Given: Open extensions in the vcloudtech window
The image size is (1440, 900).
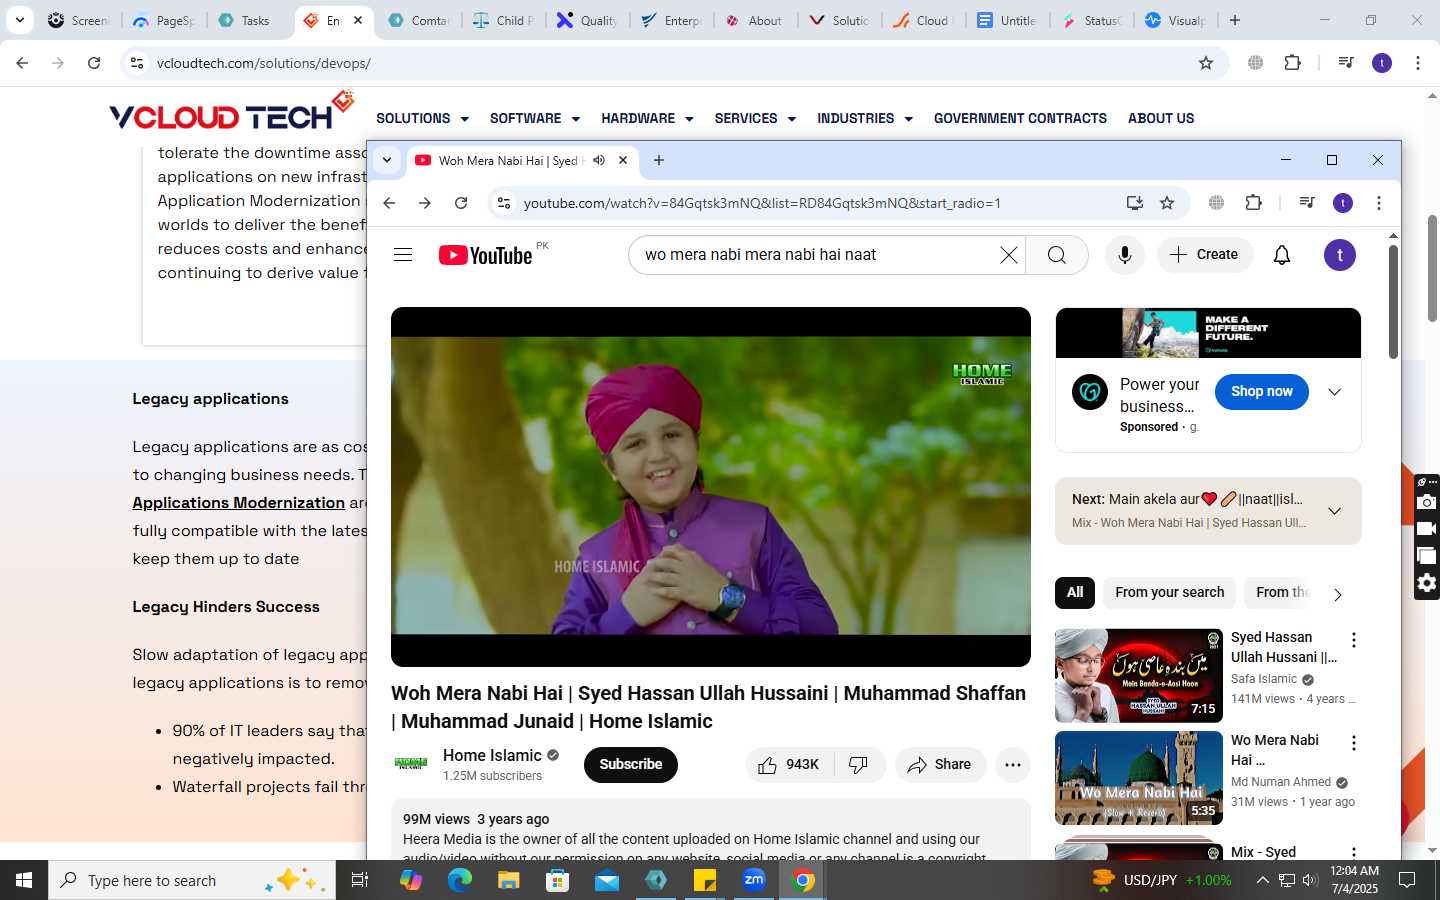Looking at the screenshot, I should [x=1293, y=63].
